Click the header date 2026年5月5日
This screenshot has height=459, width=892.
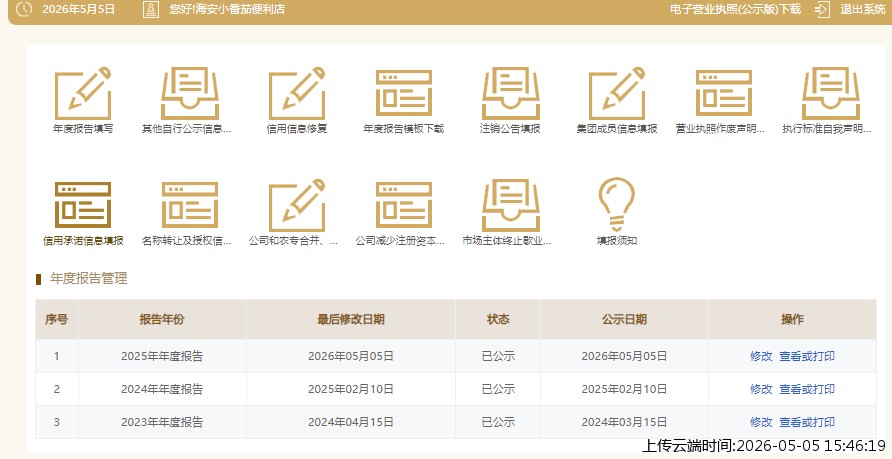[79, 9]
